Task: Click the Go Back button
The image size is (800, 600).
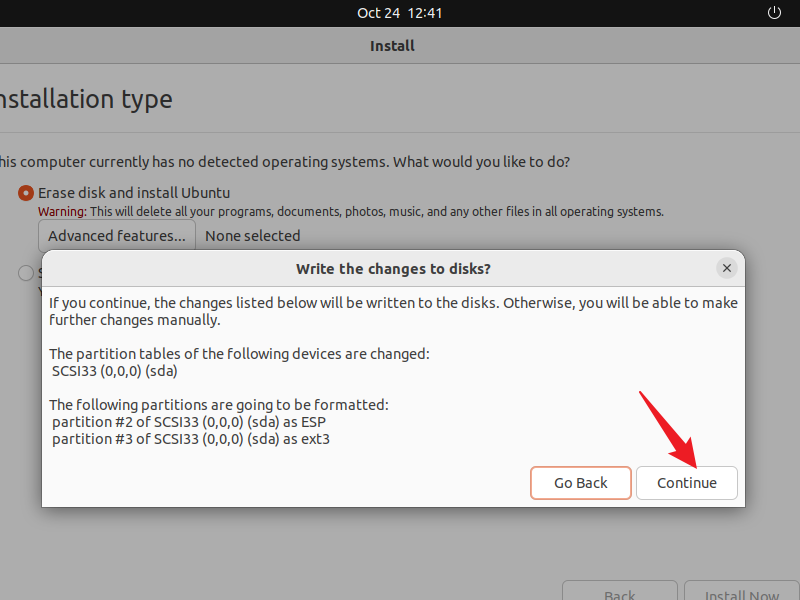Action: pyautogui.click(x=581, y=483)
